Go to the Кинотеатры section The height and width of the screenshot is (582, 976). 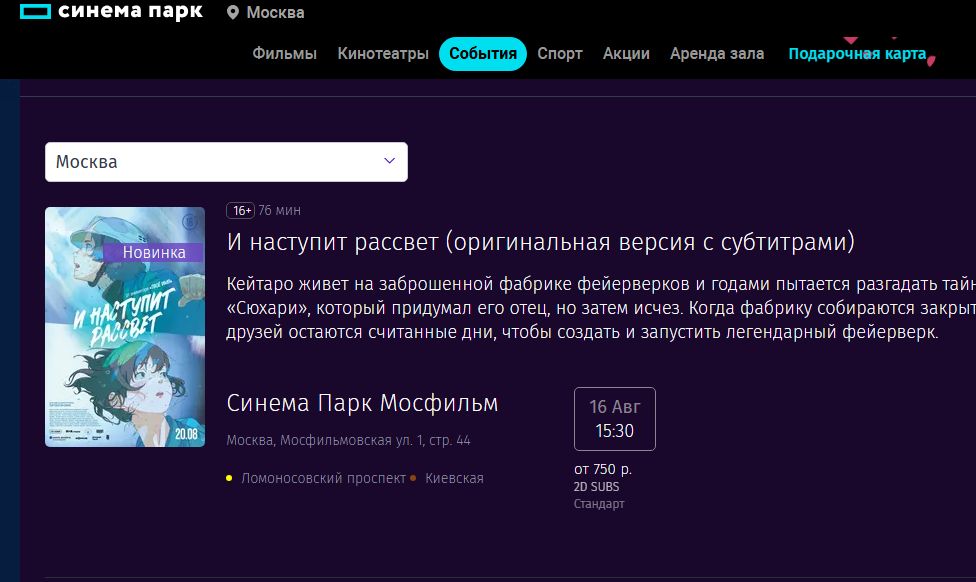coord(383,54)
